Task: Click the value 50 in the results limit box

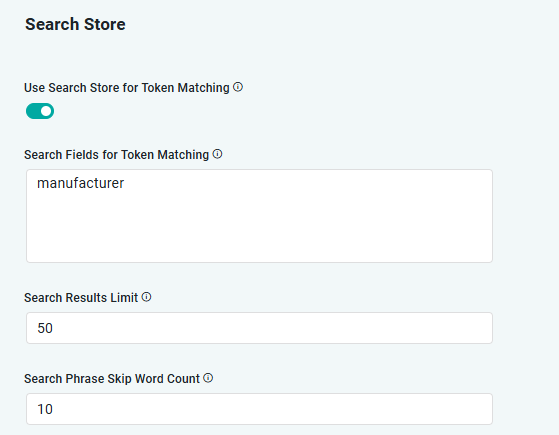Action: coord(45,328)
